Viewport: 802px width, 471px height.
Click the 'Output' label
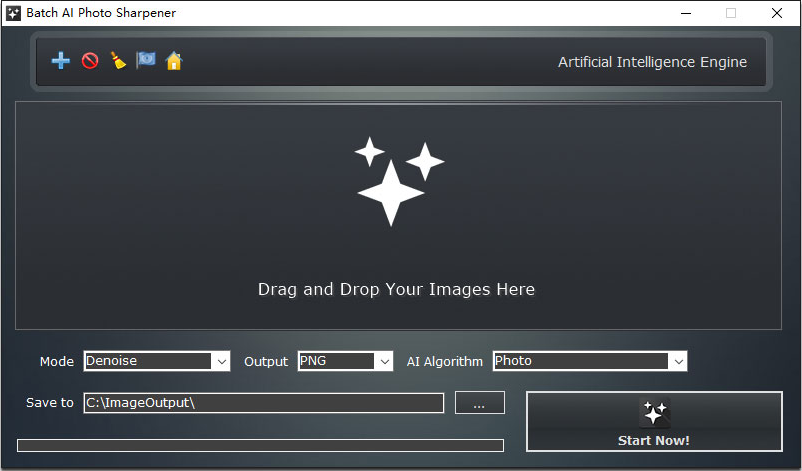point(266,362)
